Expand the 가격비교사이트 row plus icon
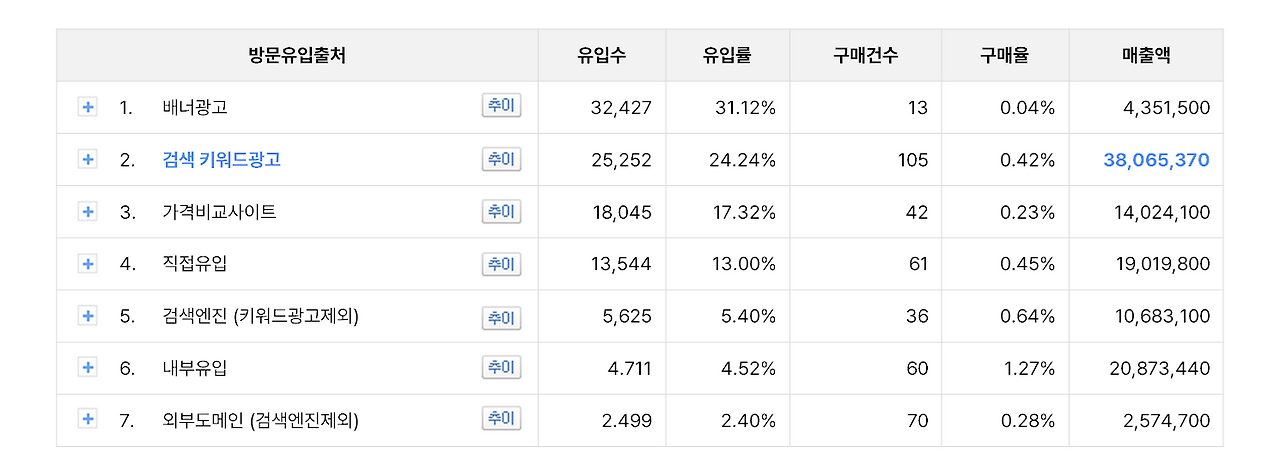Viewport: 1280px width, 476px height. [x=88, y=211]
